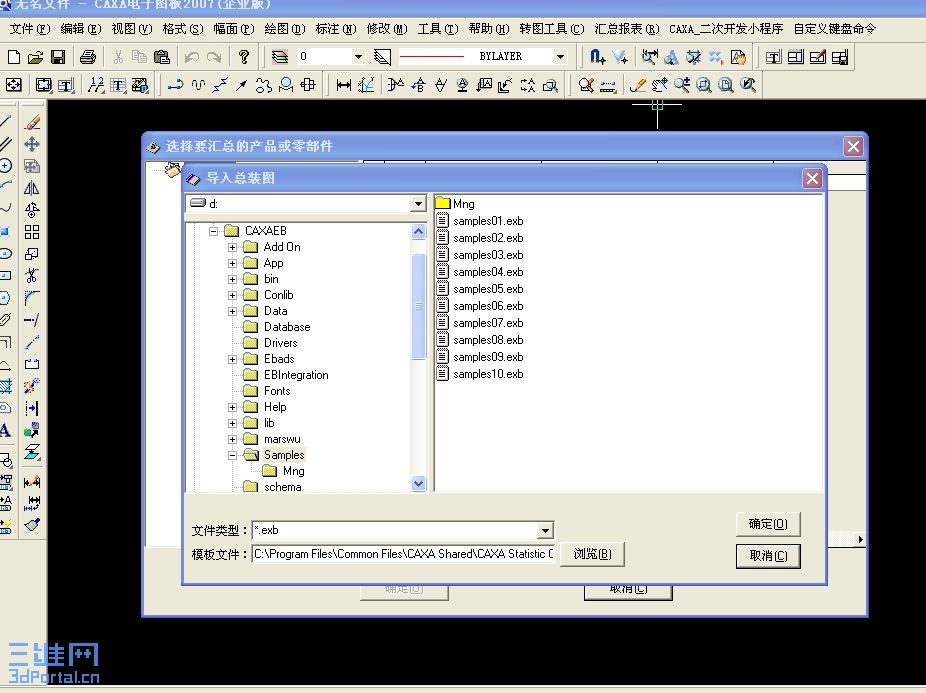Open the 转图工具(C) menu
The width and height of the screenshot is (926, 693).
552,28
